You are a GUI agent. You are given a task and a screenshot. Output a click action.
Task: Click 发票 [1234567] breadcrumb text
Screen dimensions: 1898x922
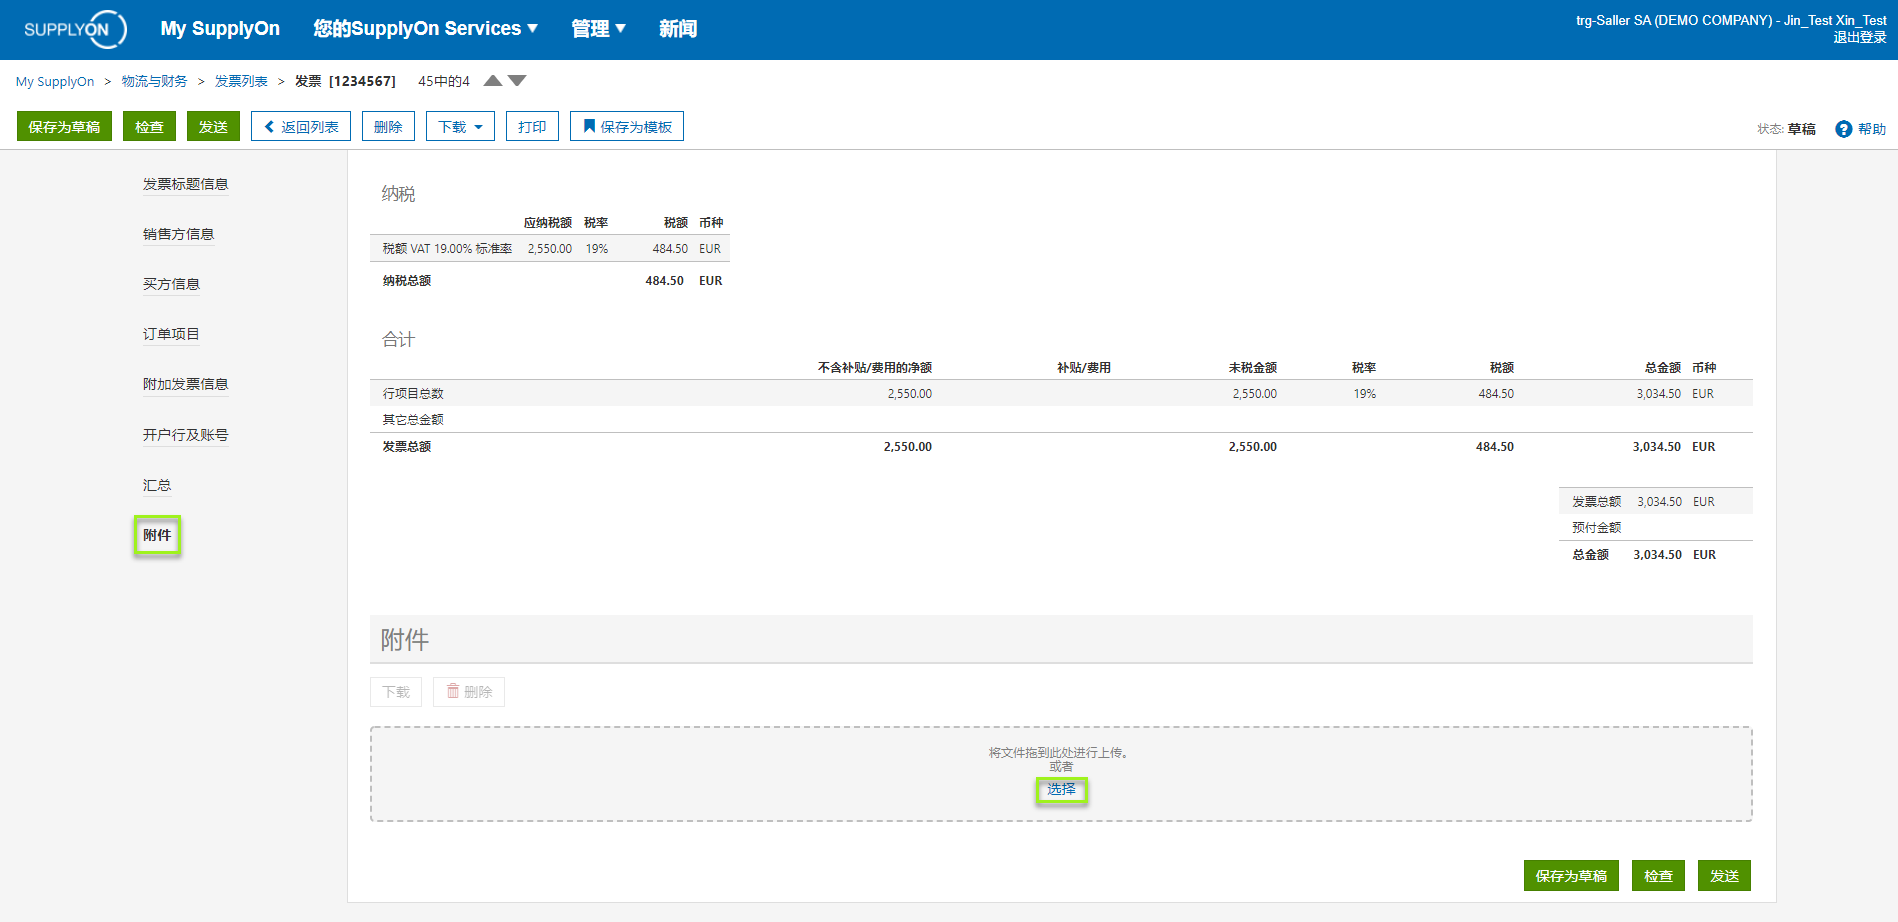(345, 82)
